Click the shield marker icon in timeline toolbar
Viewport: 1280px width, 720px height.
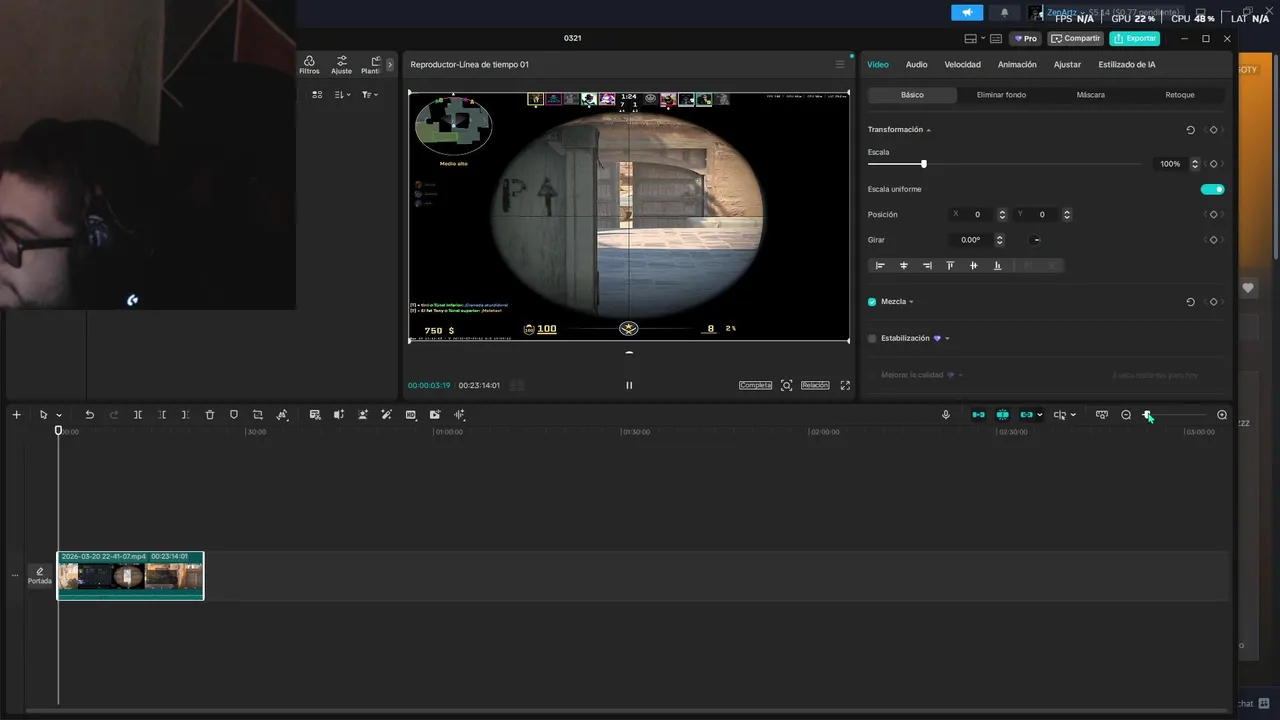tap(234, 415)
